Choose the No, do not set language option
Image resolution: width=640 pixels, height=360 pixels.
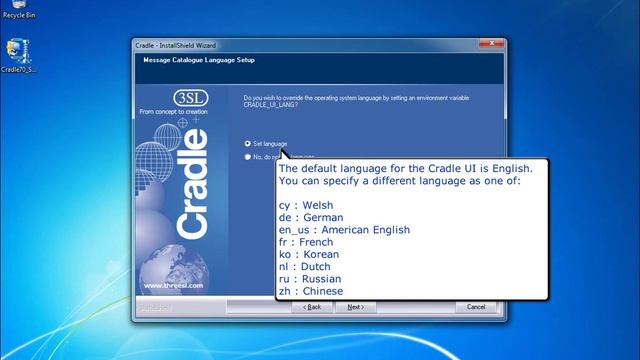point(247,157)
